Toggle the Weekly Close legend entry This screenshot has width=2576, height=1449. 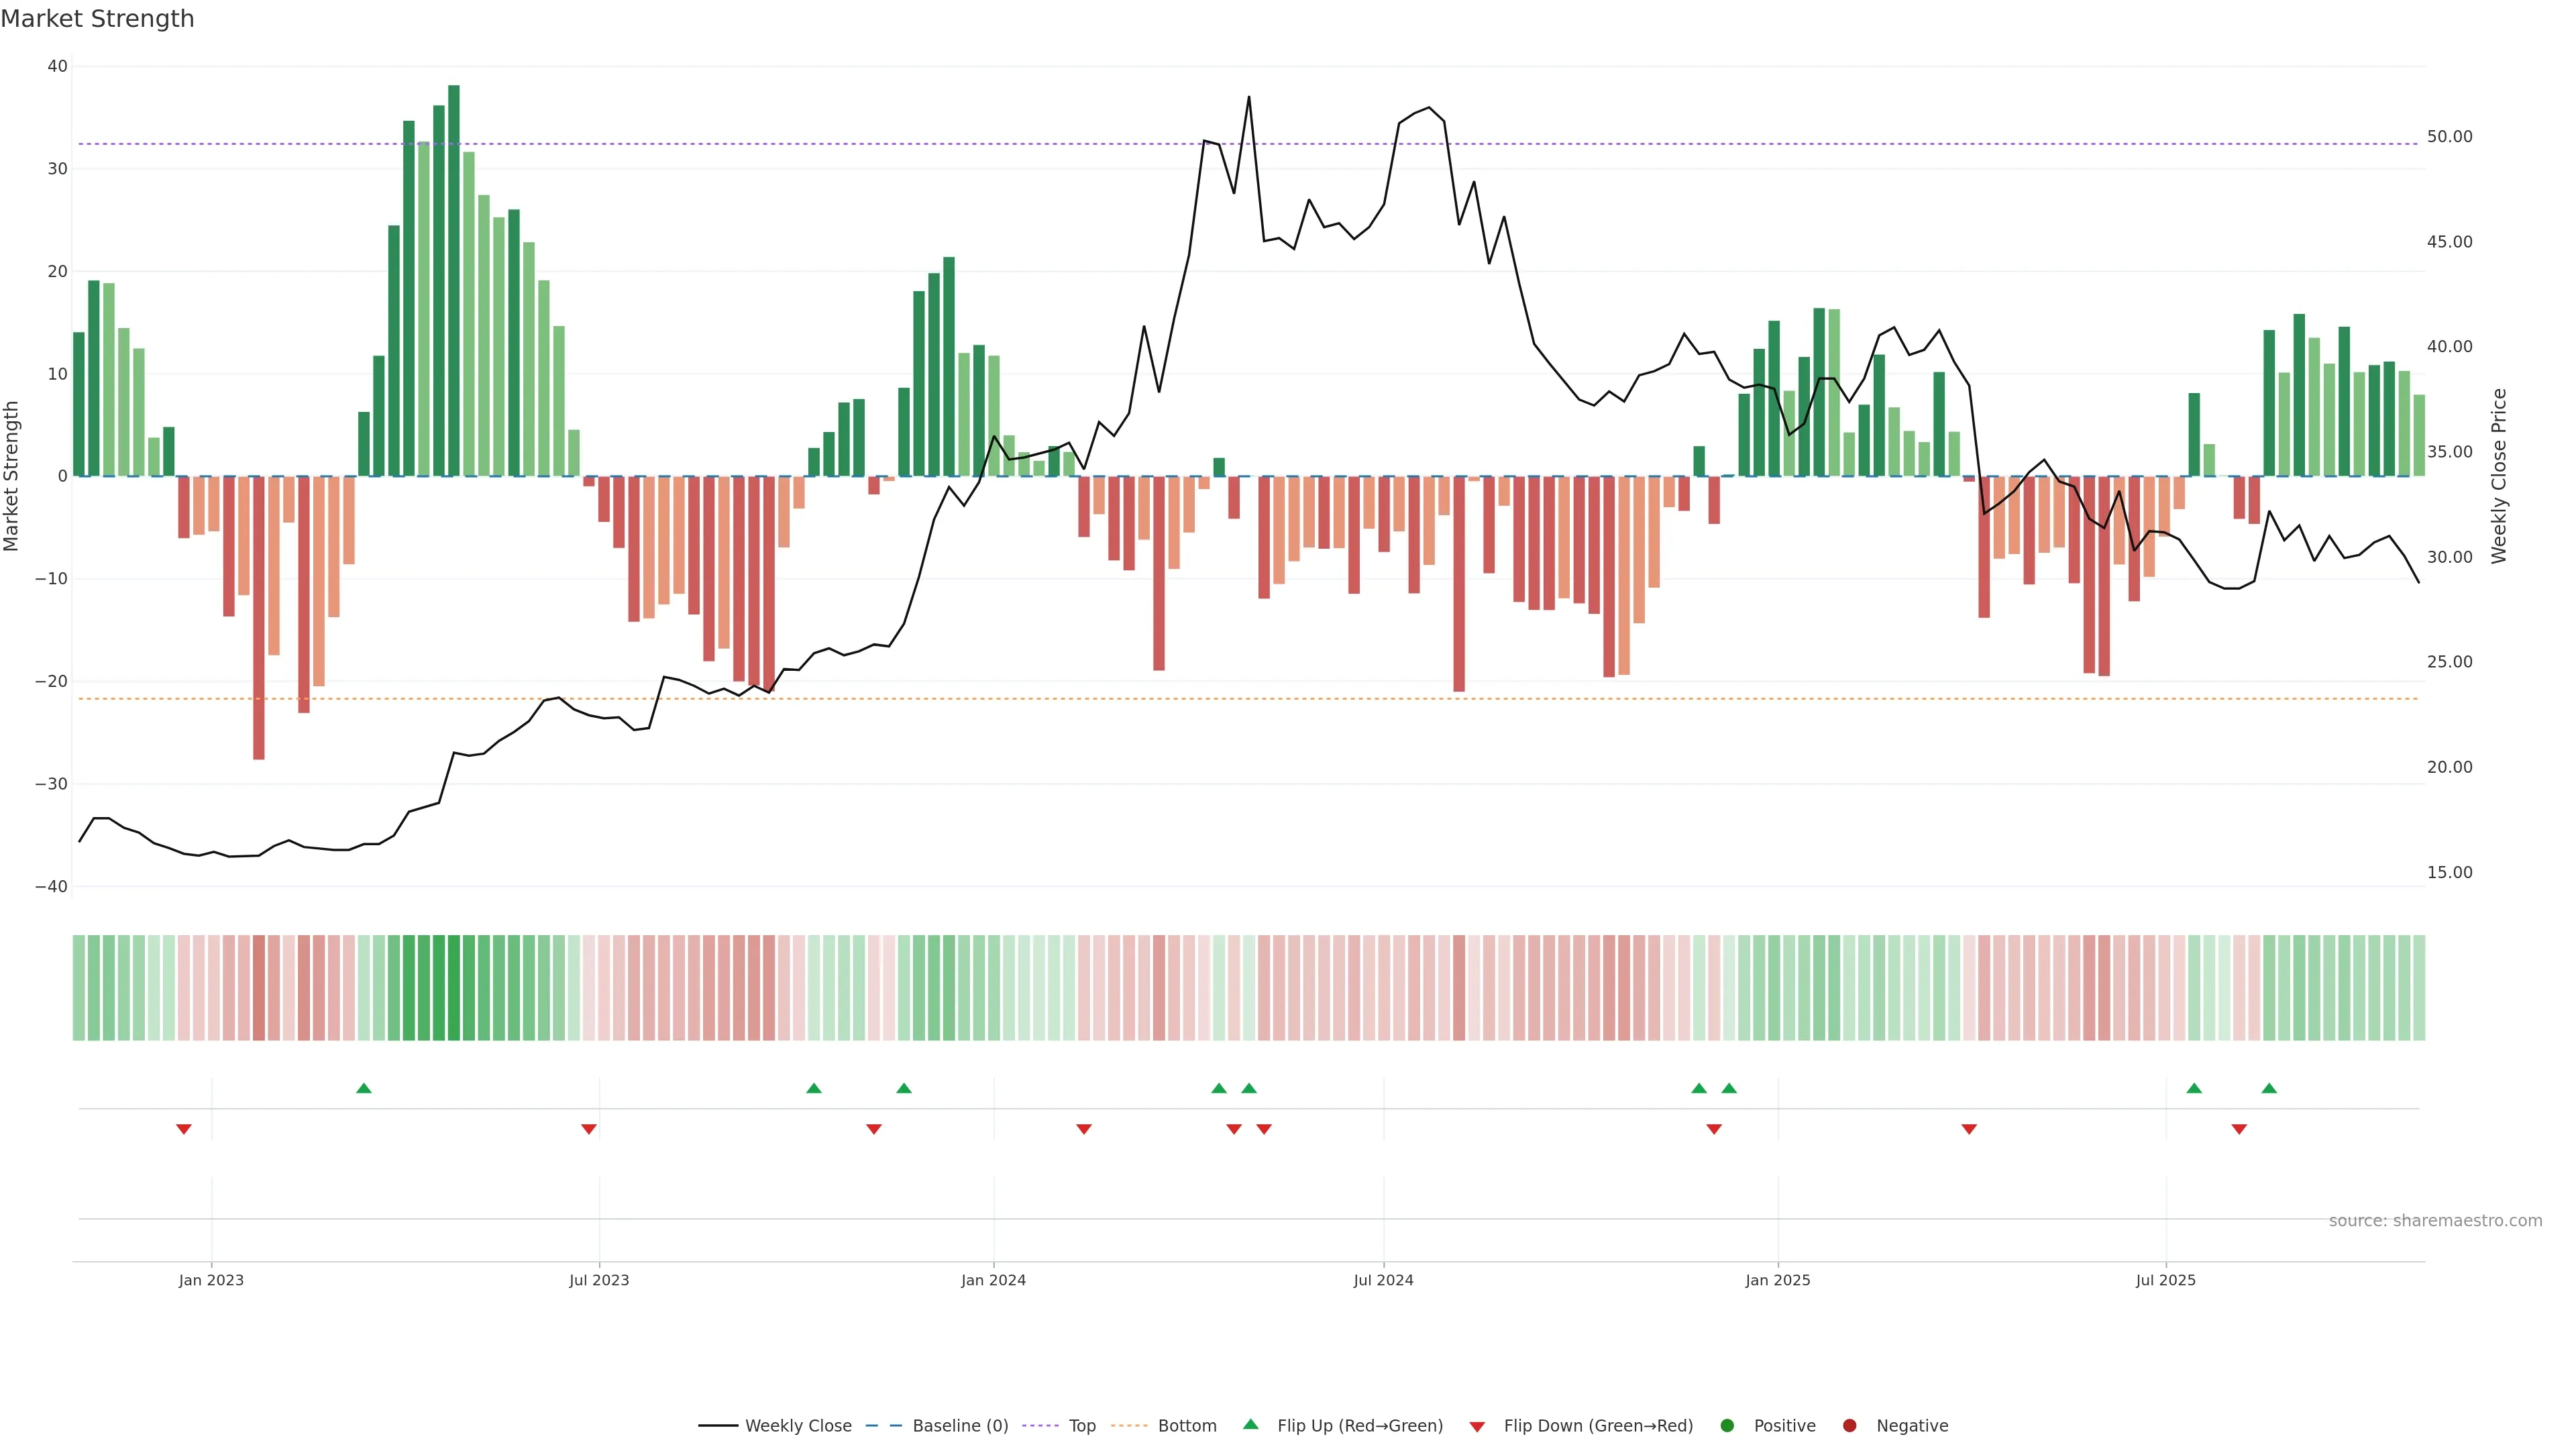[798, 1425]
